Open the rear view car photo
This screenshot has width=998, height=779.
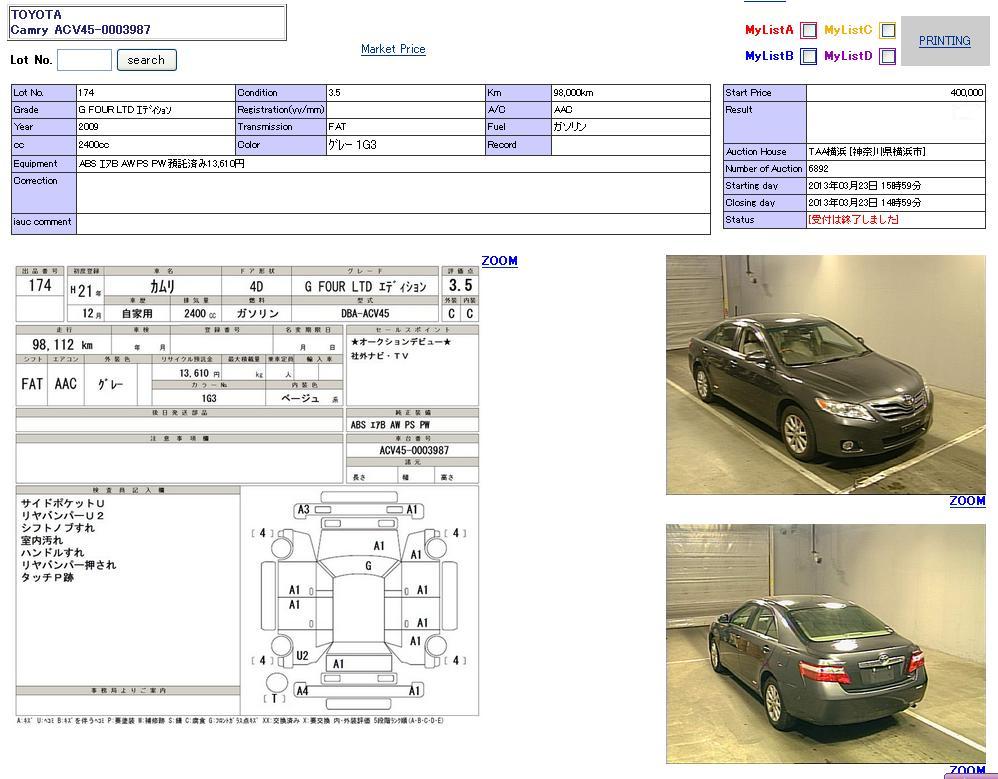(x=825, y=643)
